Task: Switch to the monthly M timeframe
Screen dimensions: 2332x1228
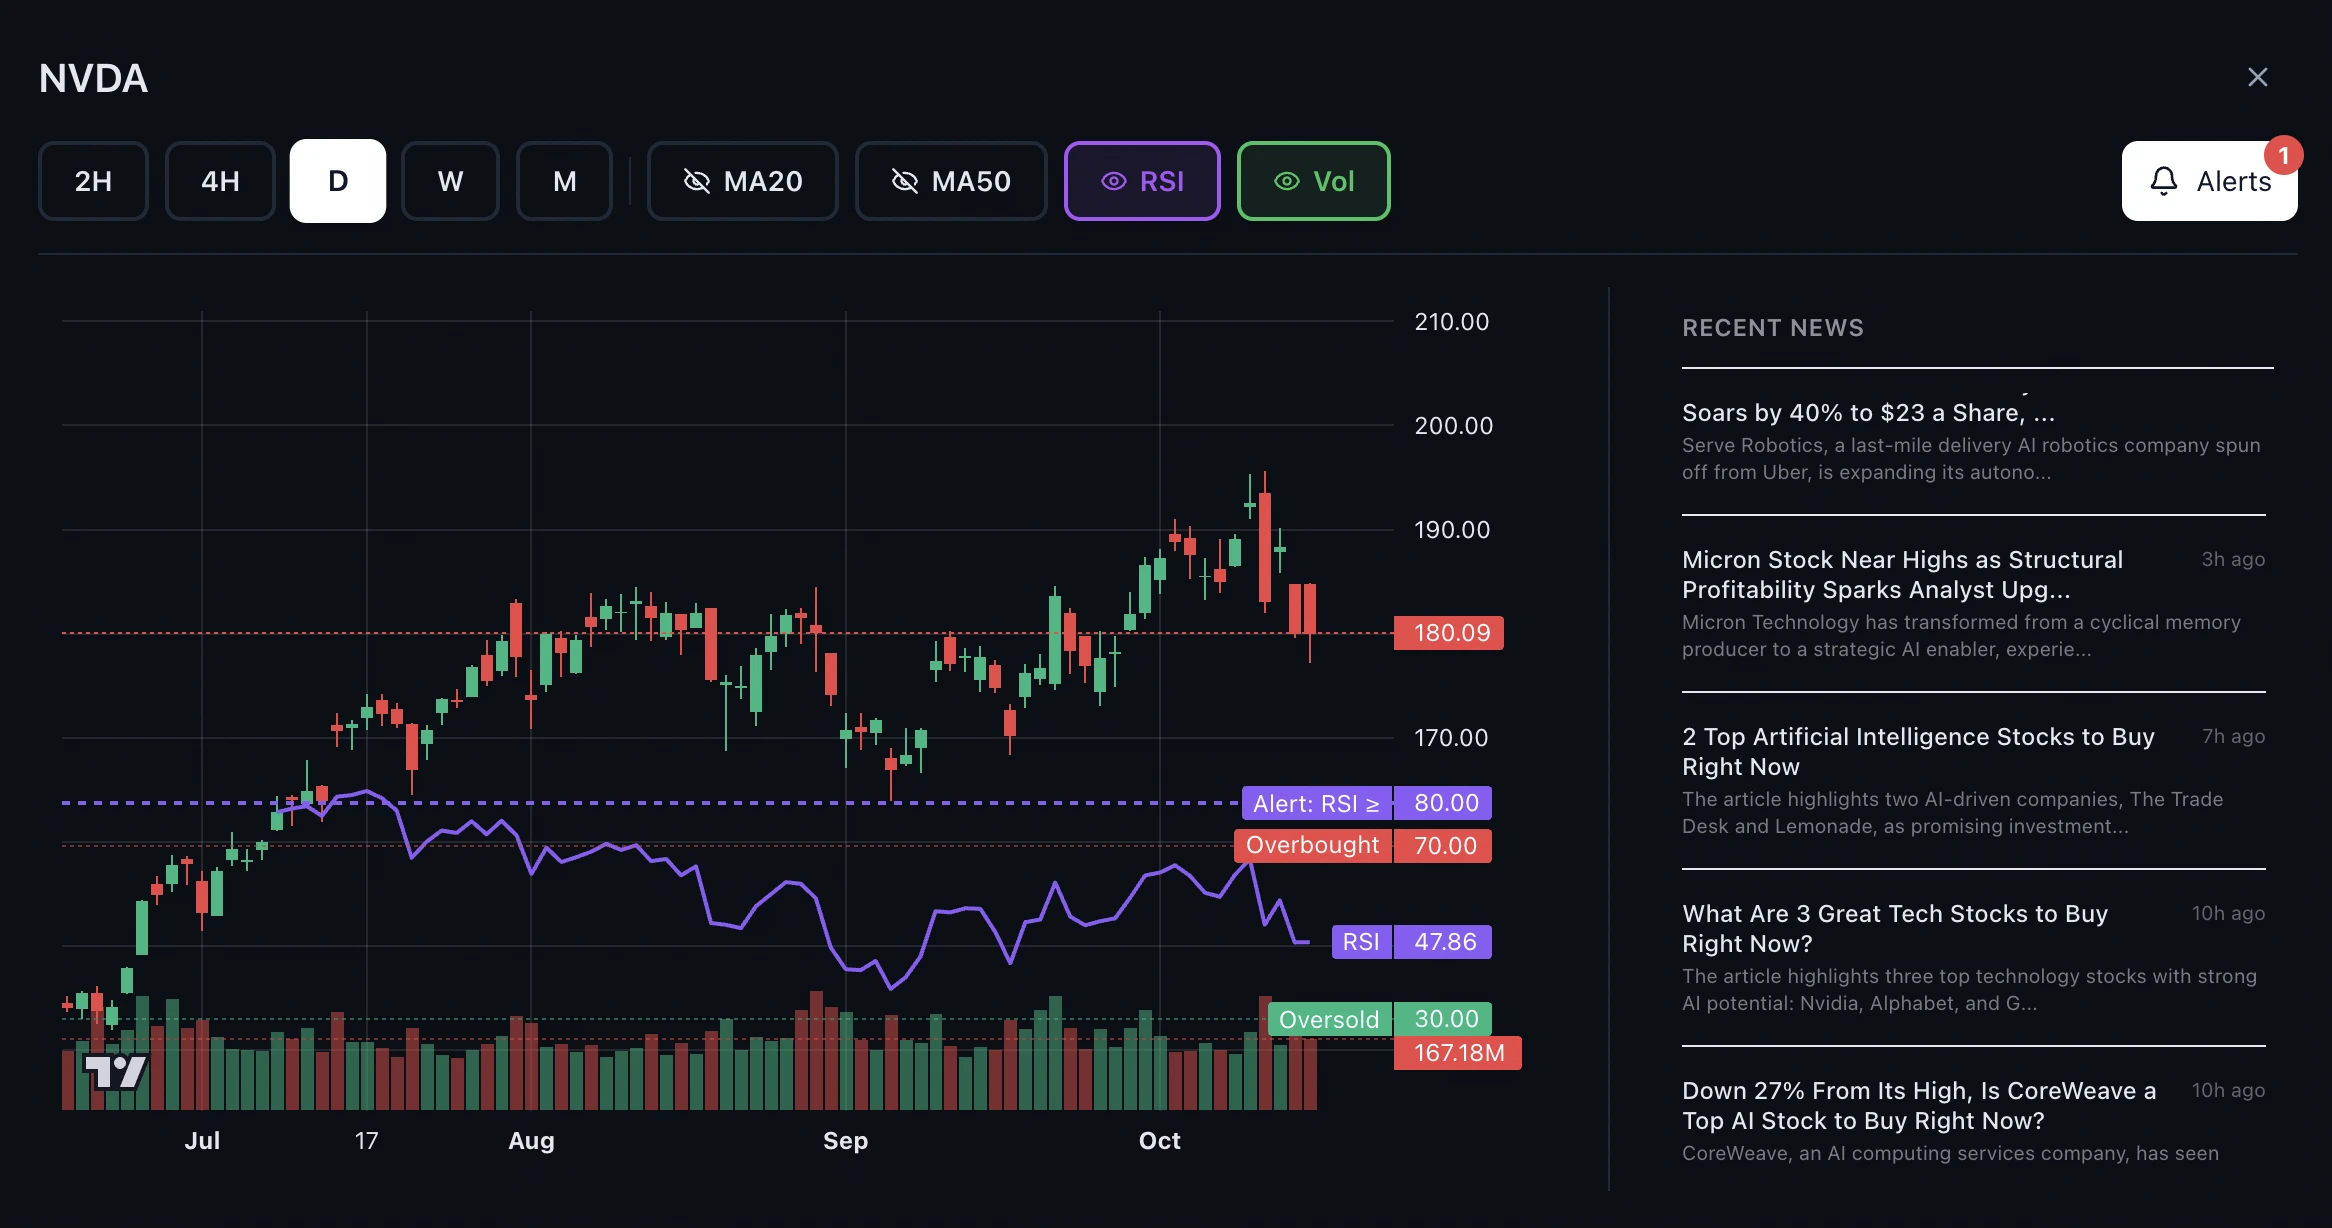Action: [564, 181]
